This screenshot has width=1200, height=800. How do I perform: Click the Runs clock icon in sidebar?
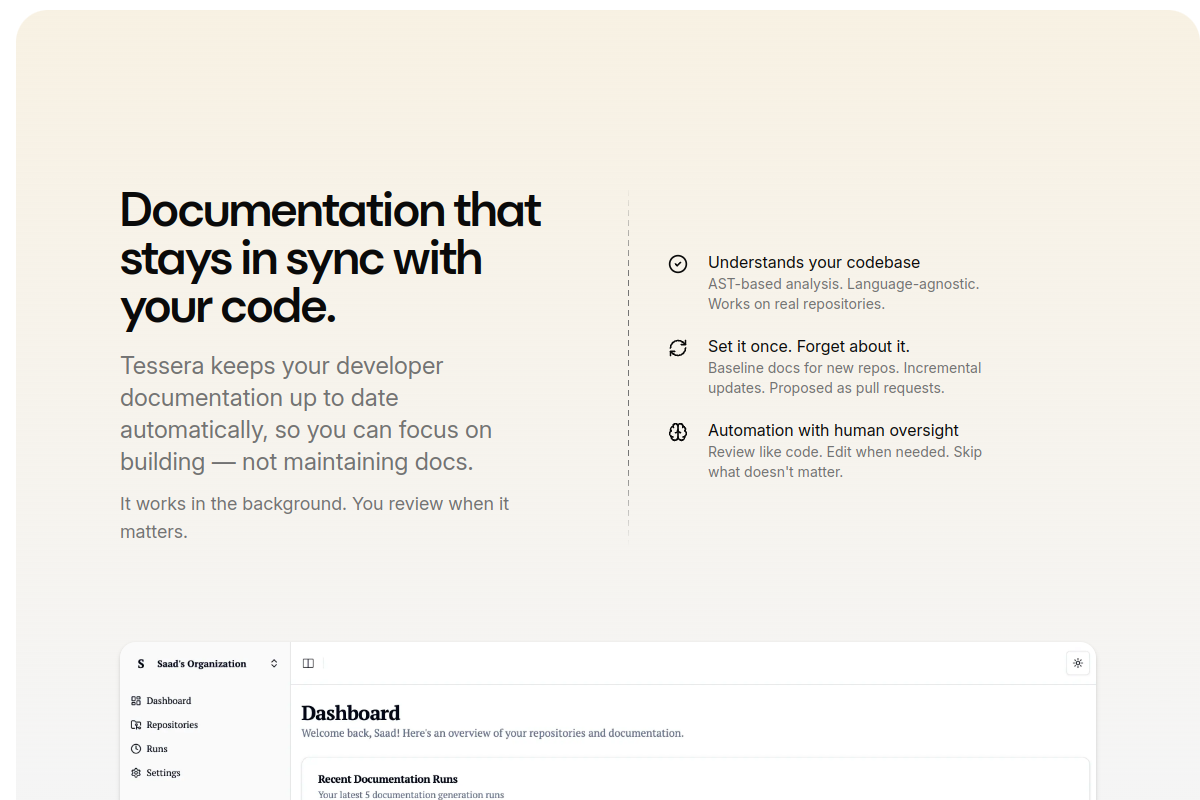tap(136, 749)
